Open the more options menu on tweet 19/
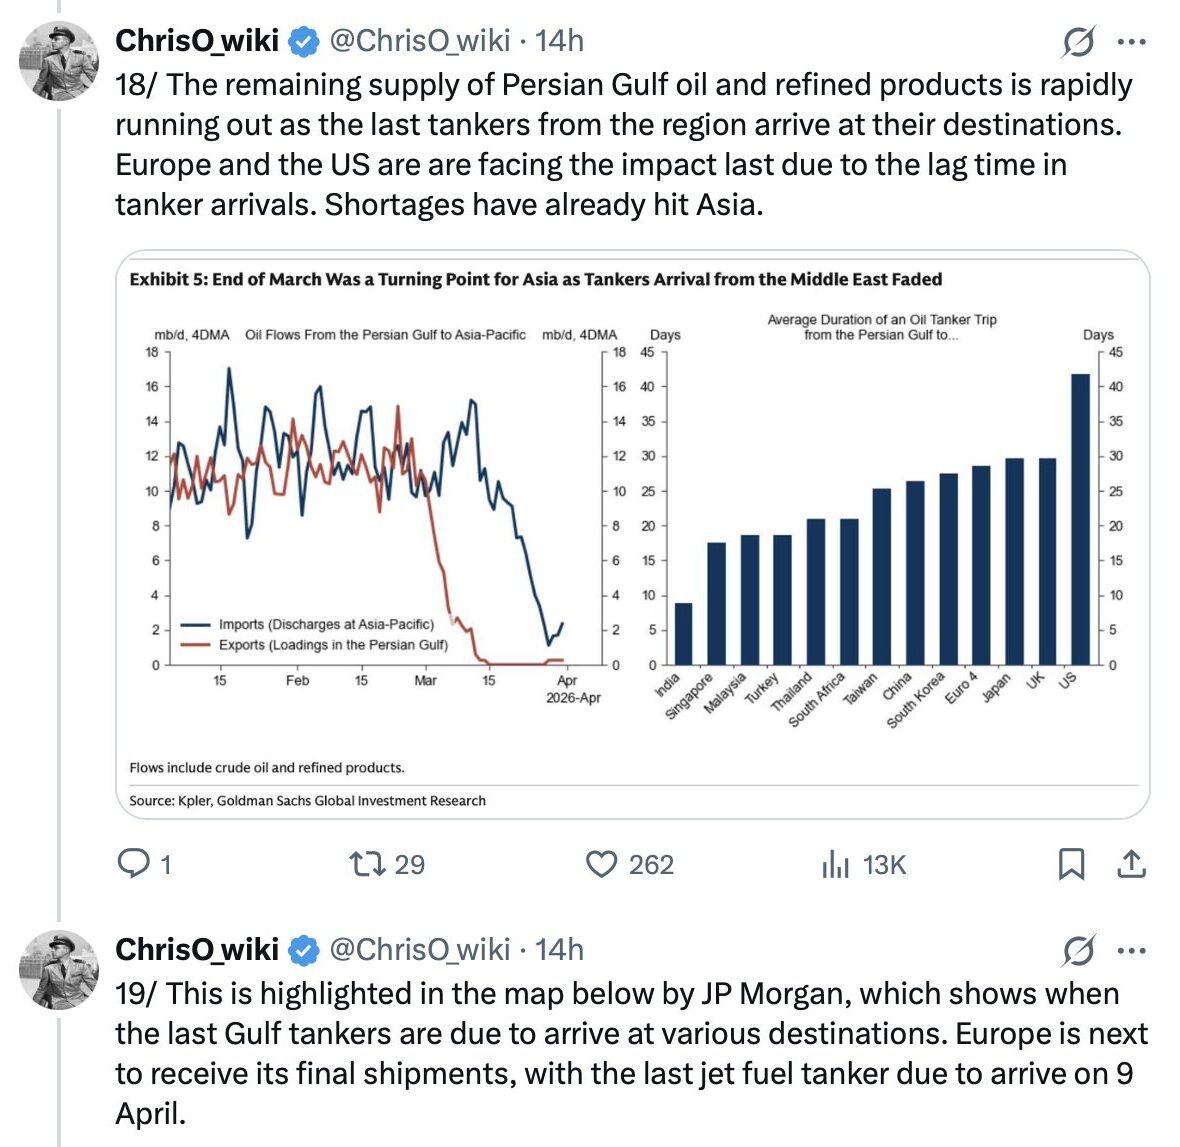The height and width of the screenshot is (1147, 1180). click(x=1131, y=951)
